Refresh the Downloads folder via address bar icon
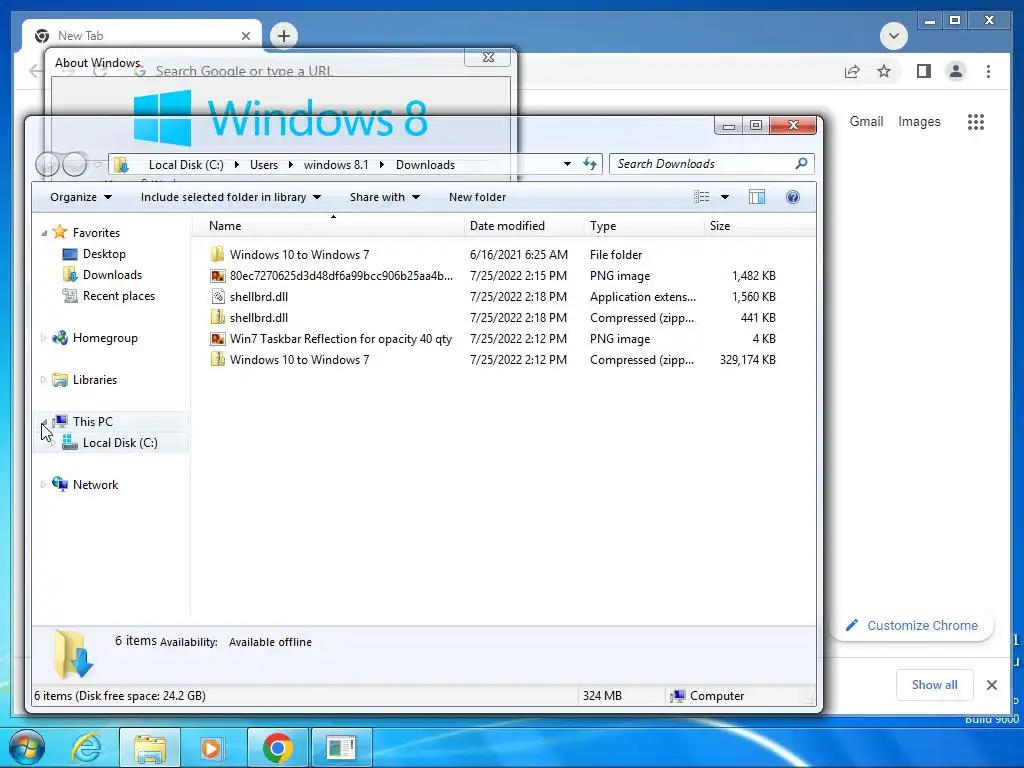 590,164
